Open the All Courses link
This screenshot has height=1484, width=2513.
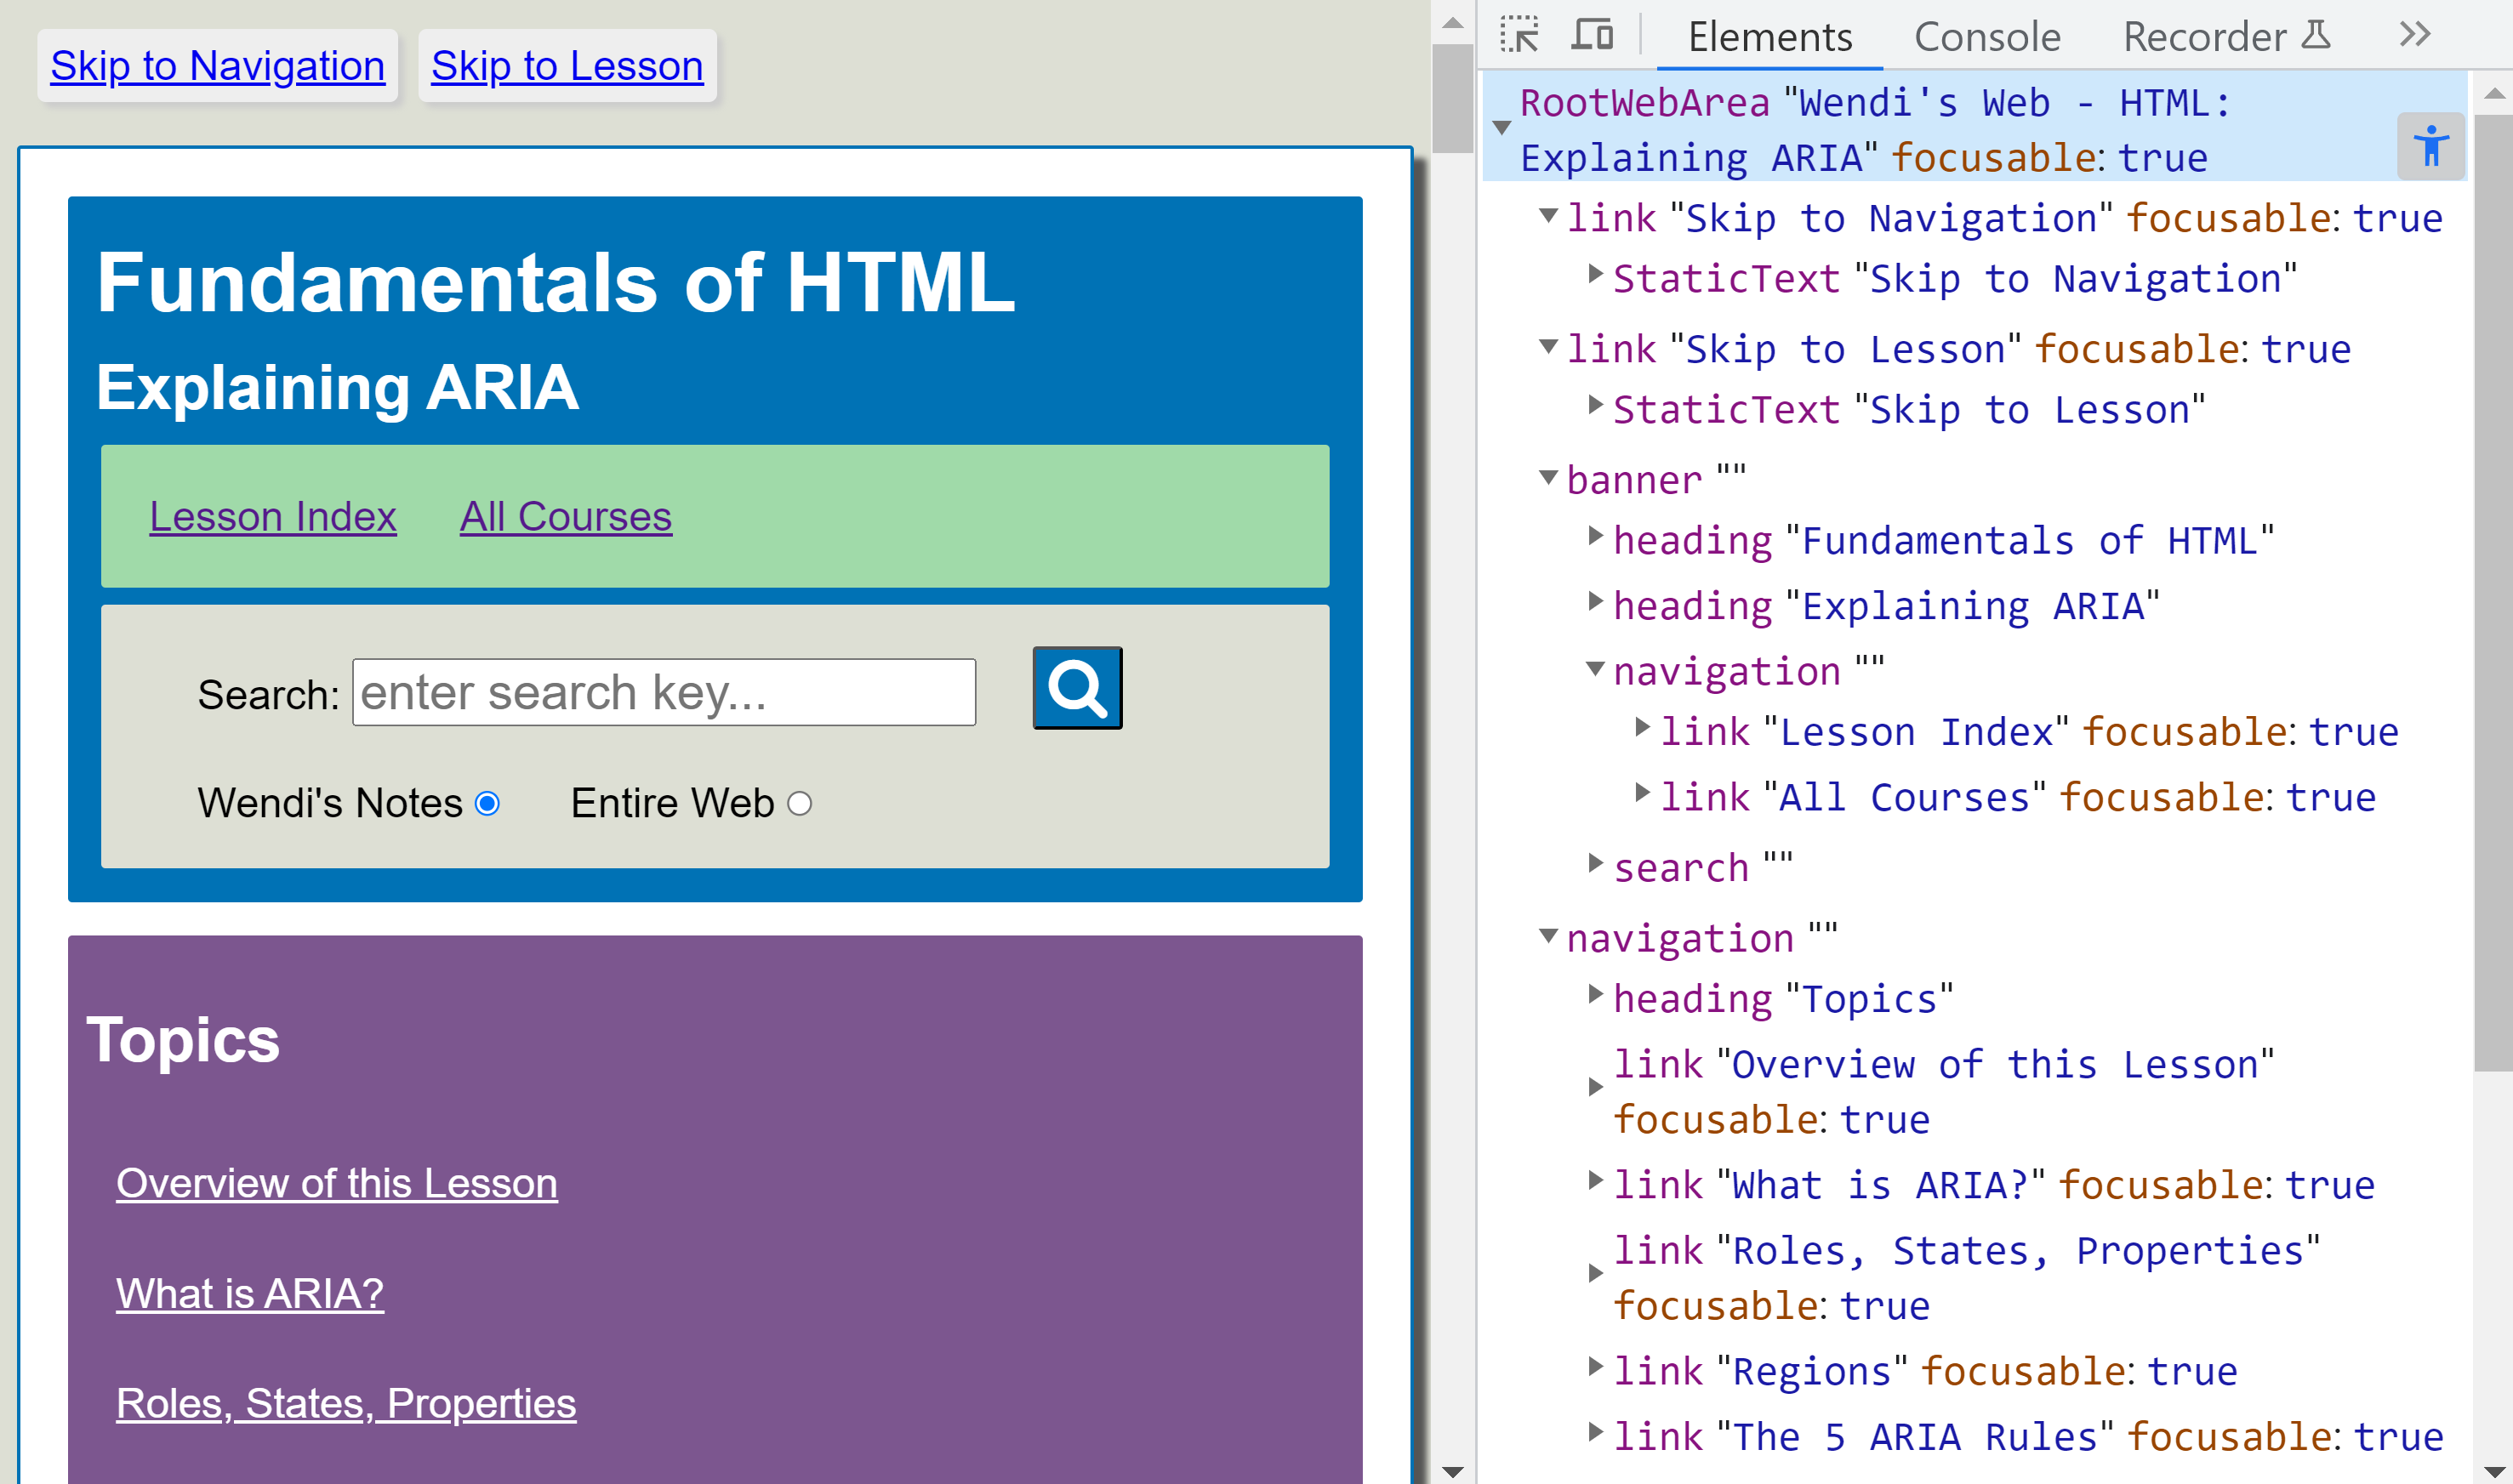click(x=566, y=517)
